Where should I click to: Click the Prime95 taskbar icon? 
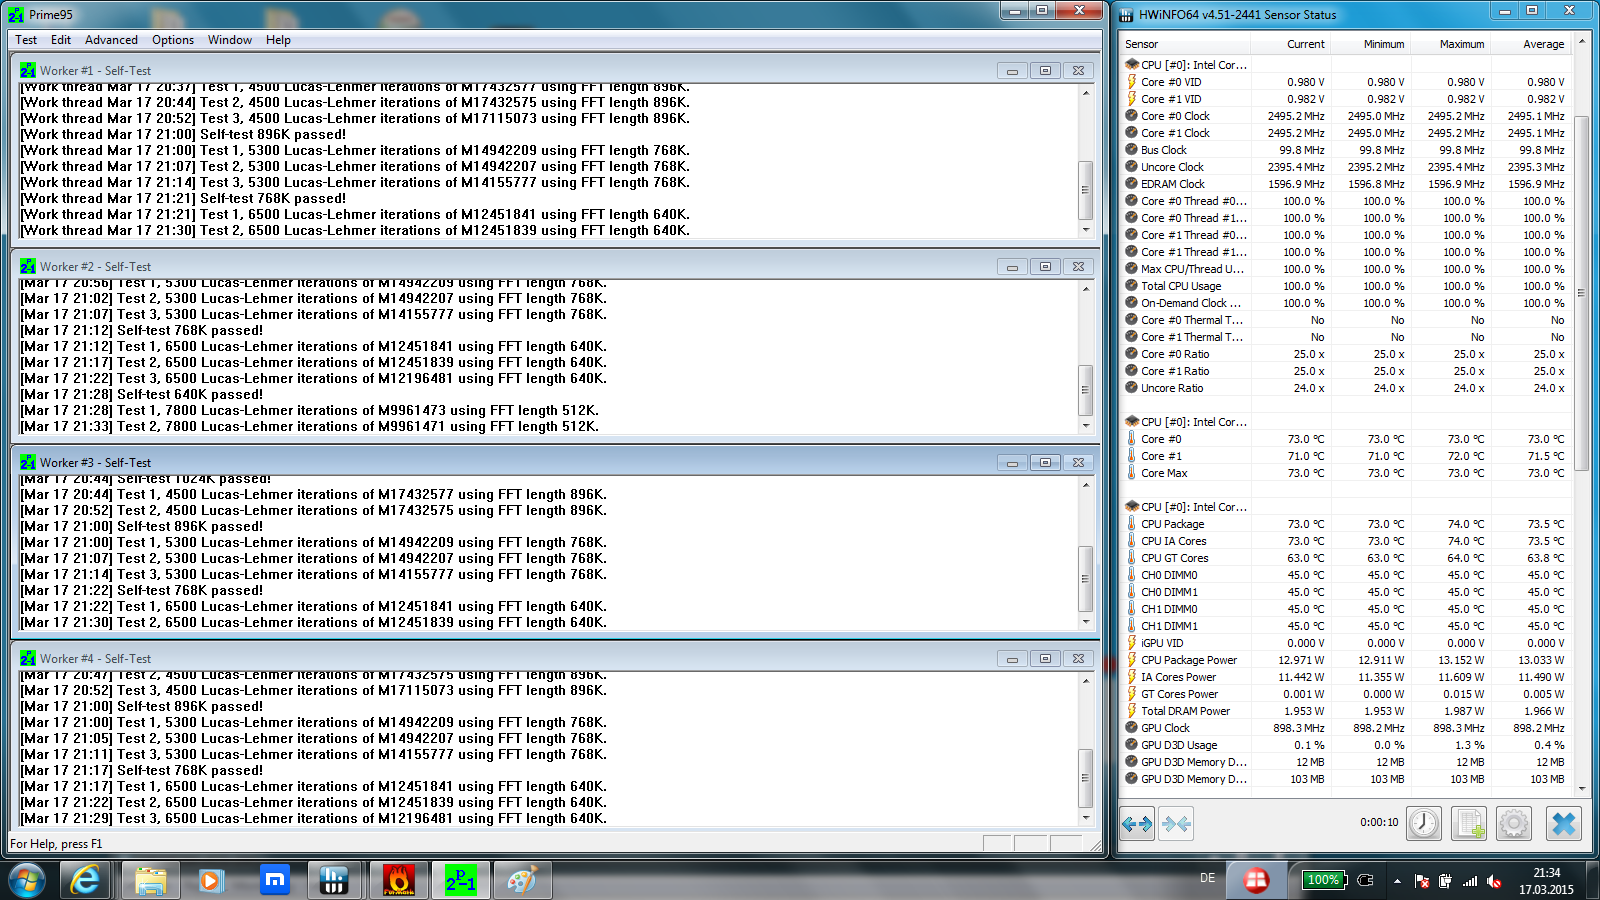tap(460, 880)
